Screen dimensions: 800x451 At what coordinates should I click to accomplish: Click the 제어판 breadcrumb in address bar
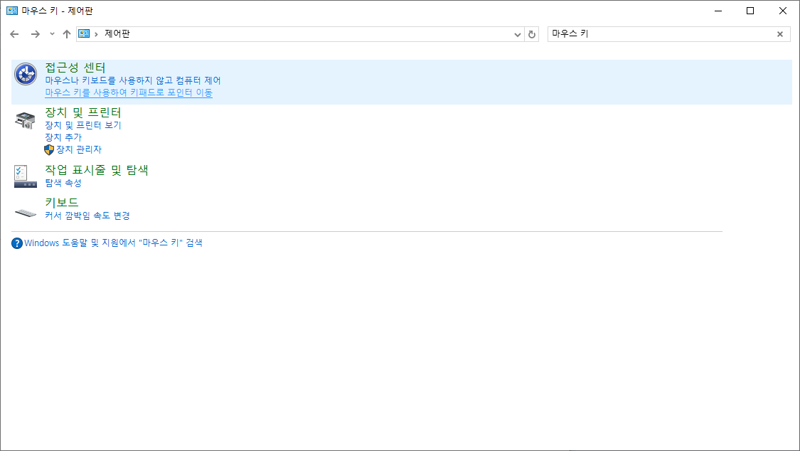pos(117,34)
